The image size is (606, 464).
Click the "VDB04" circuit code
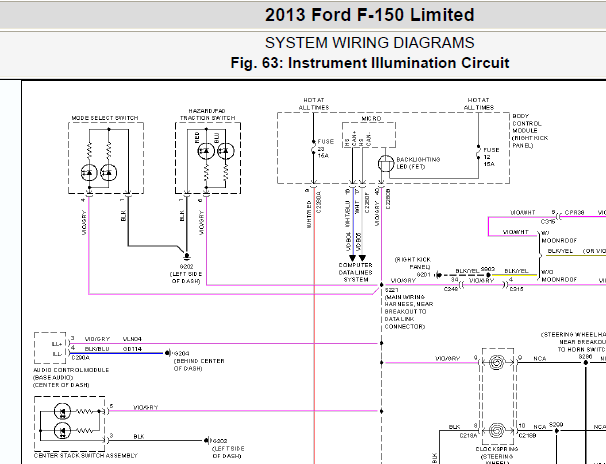point(347,242)
